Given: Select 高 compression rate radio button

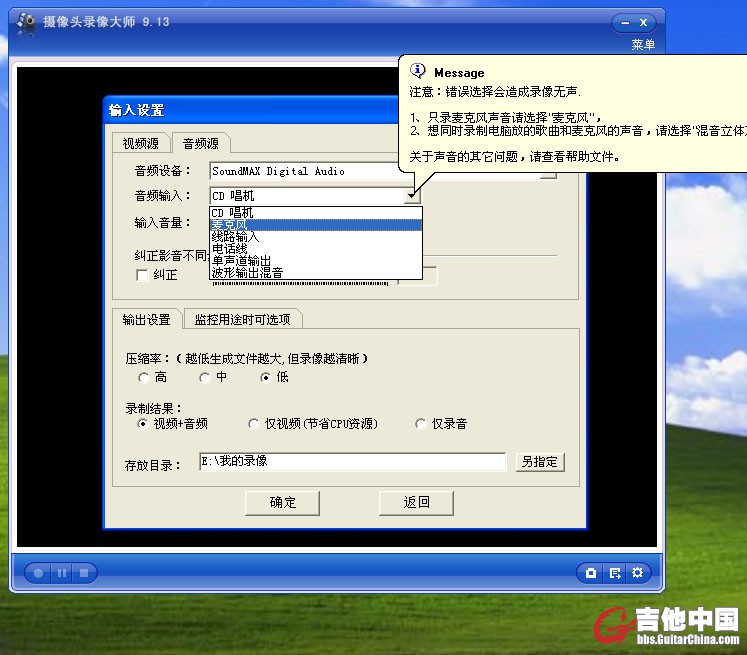Looking at the screenshot, I should [143, 378].
